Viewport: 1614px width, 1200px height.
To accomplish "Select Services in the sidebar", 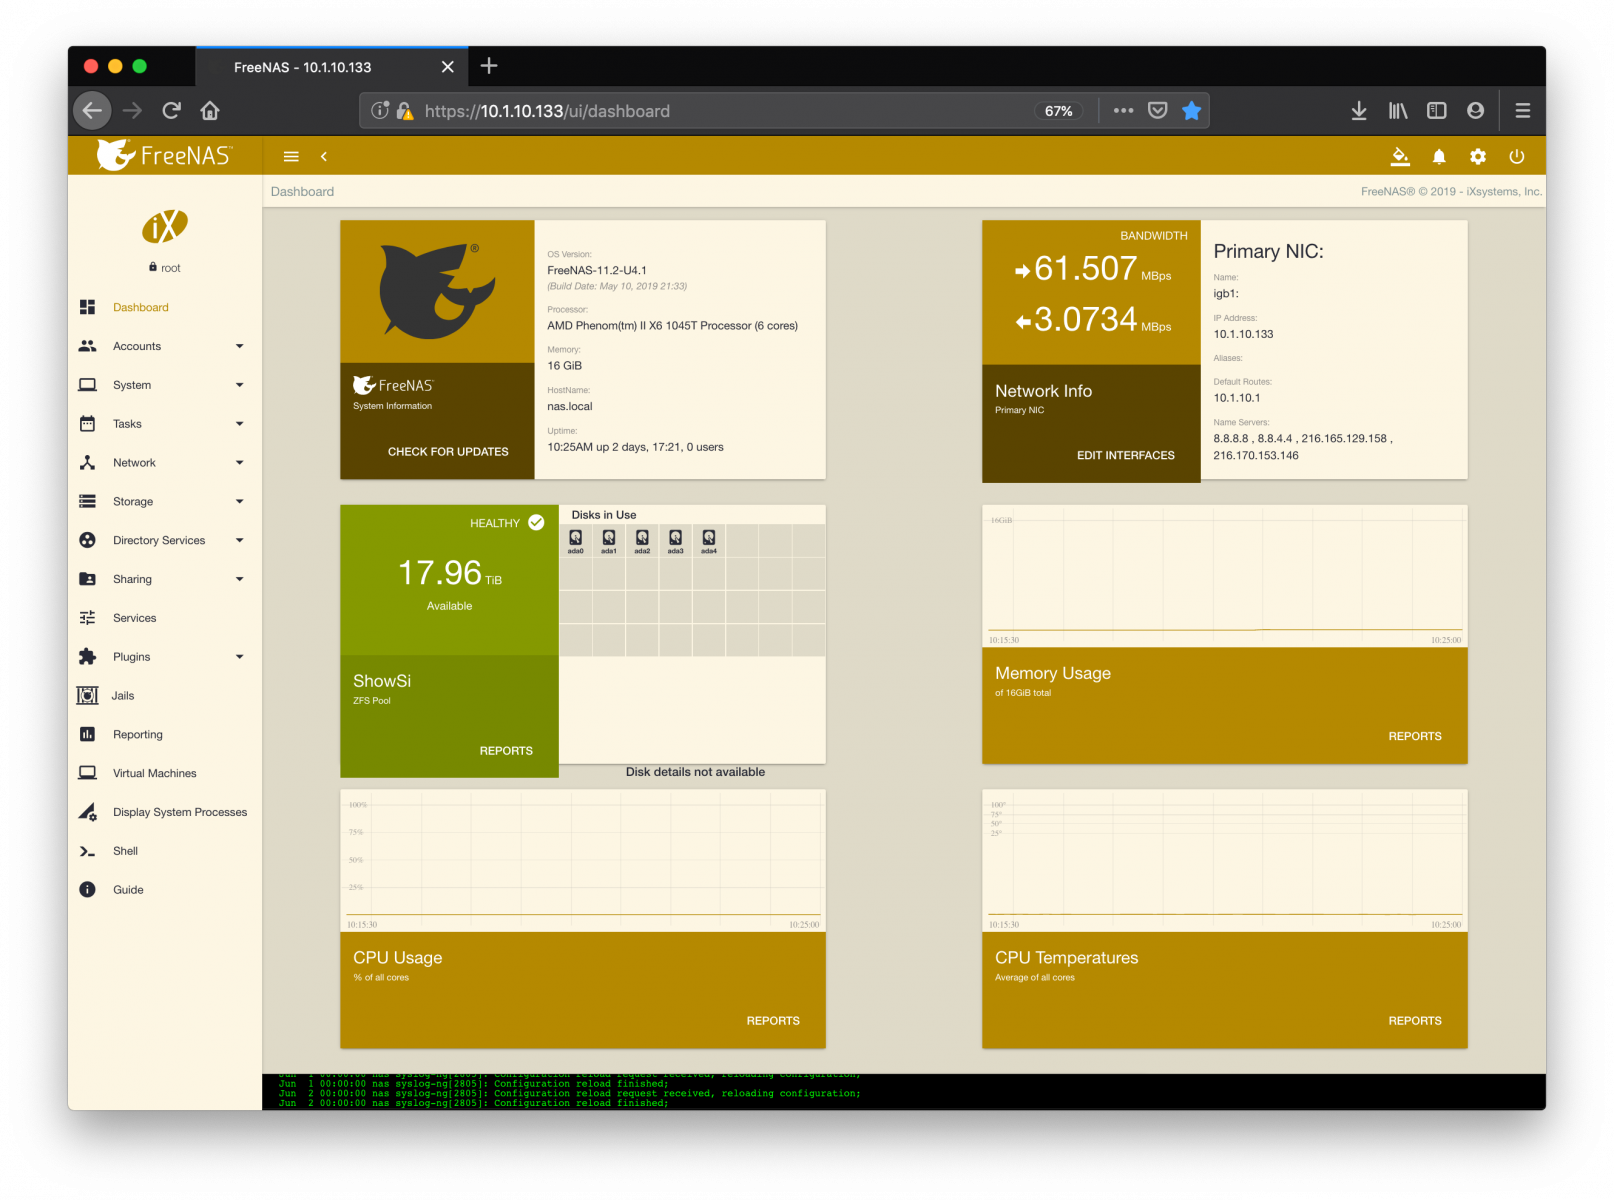I will pos(134,618).
